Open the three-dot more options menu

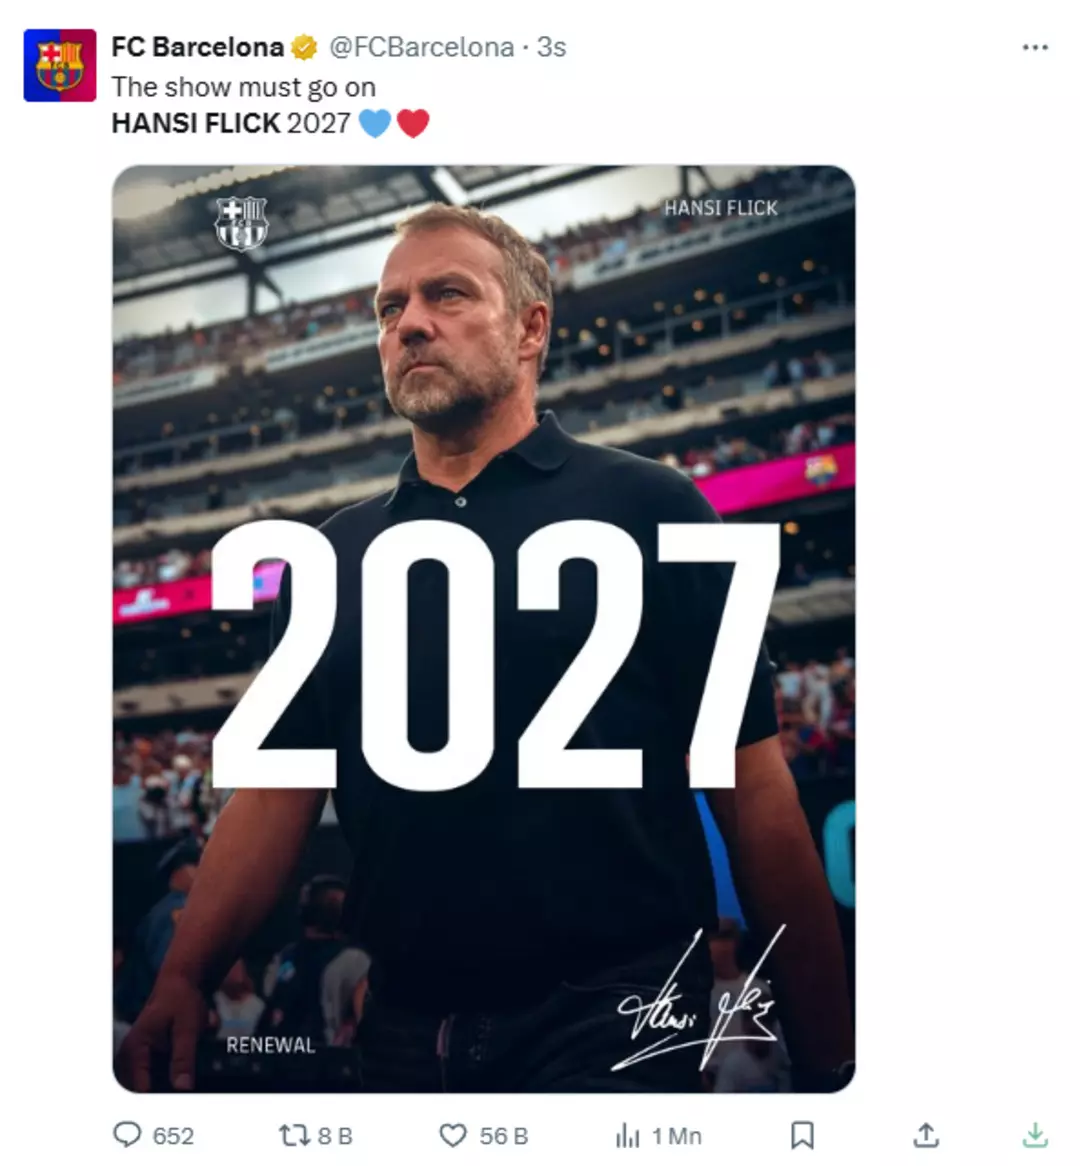pos(1035,48)
